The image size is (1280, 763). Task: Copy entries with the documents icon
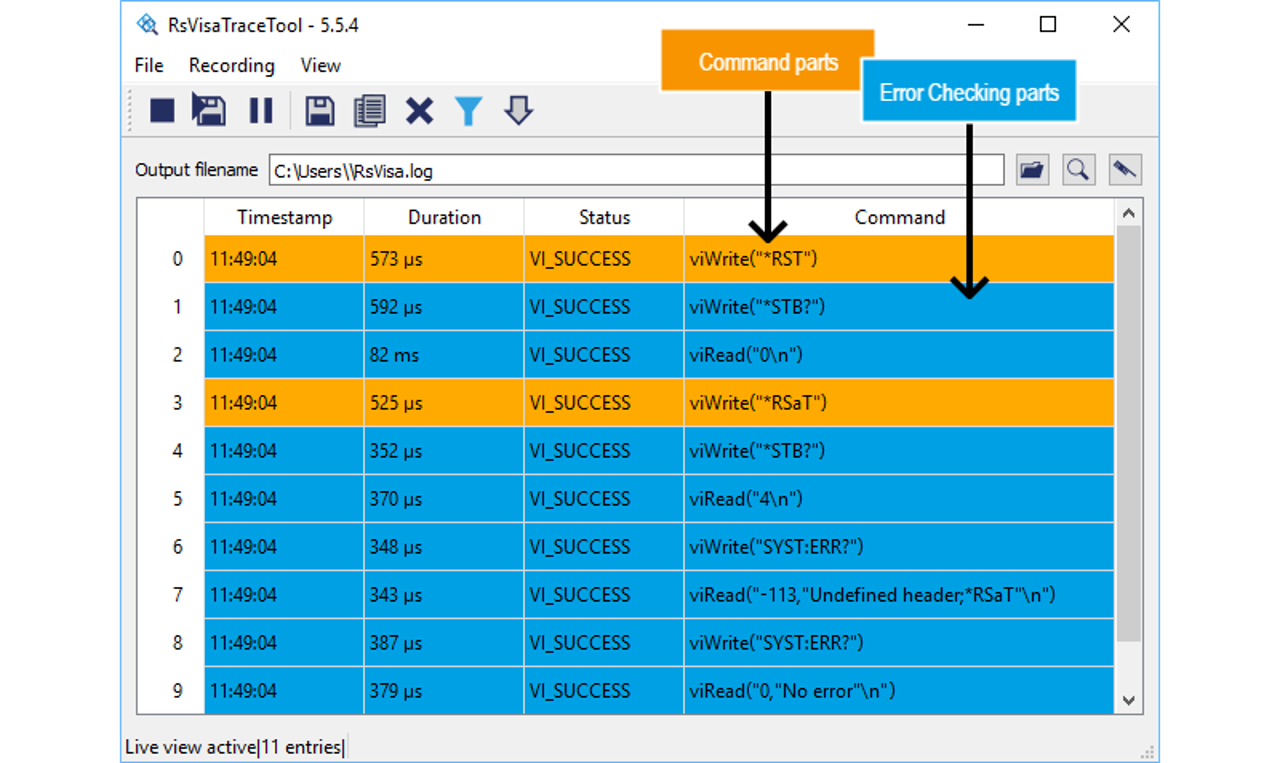pos(370,110)
